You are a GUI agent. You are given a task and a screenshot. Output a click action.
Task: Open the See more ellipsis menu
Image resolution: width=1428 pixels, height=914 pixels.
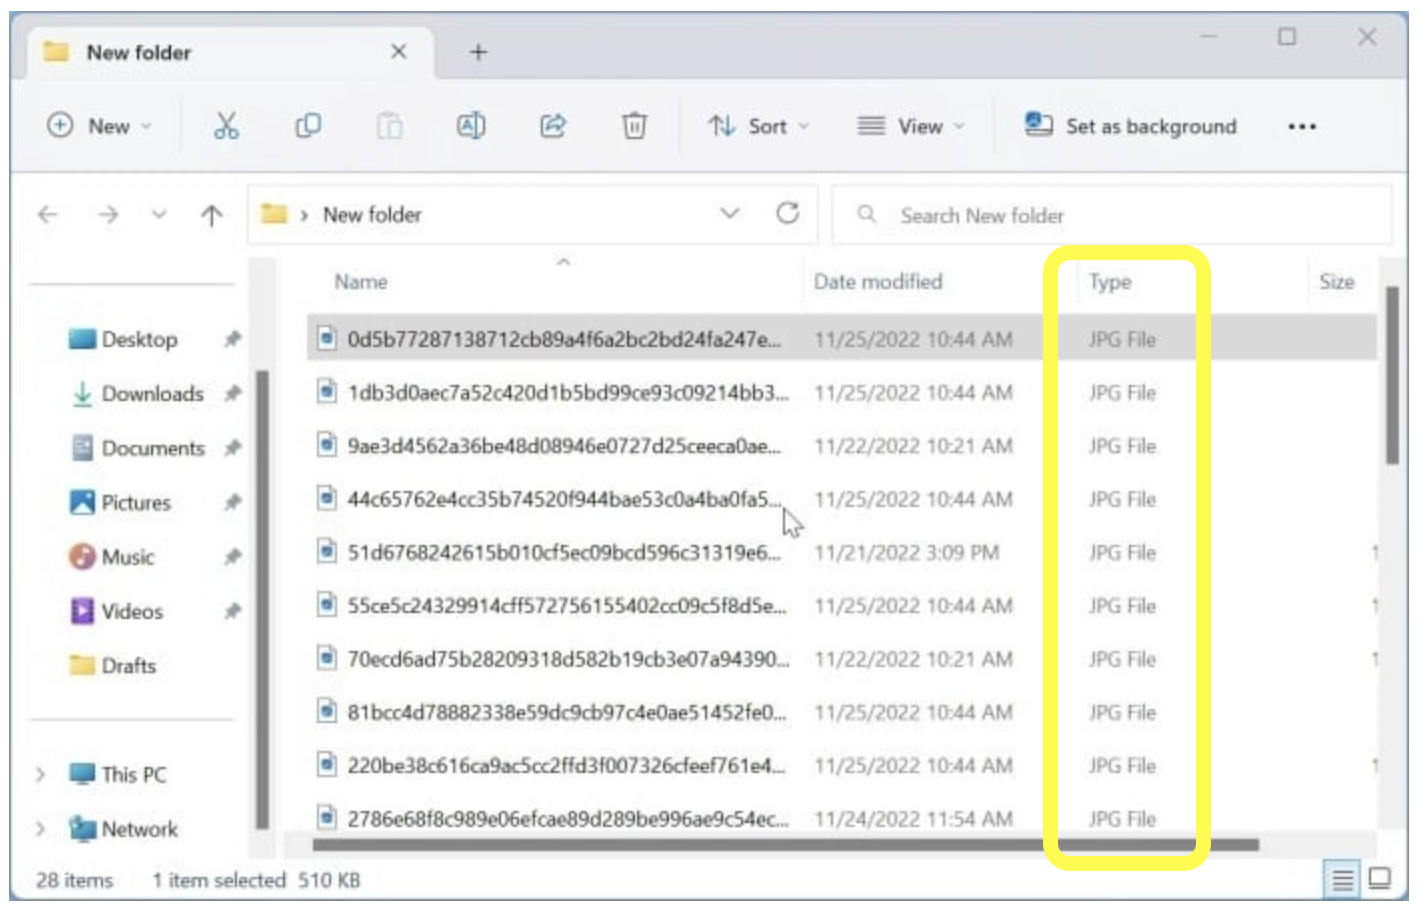coord(1302,127)
